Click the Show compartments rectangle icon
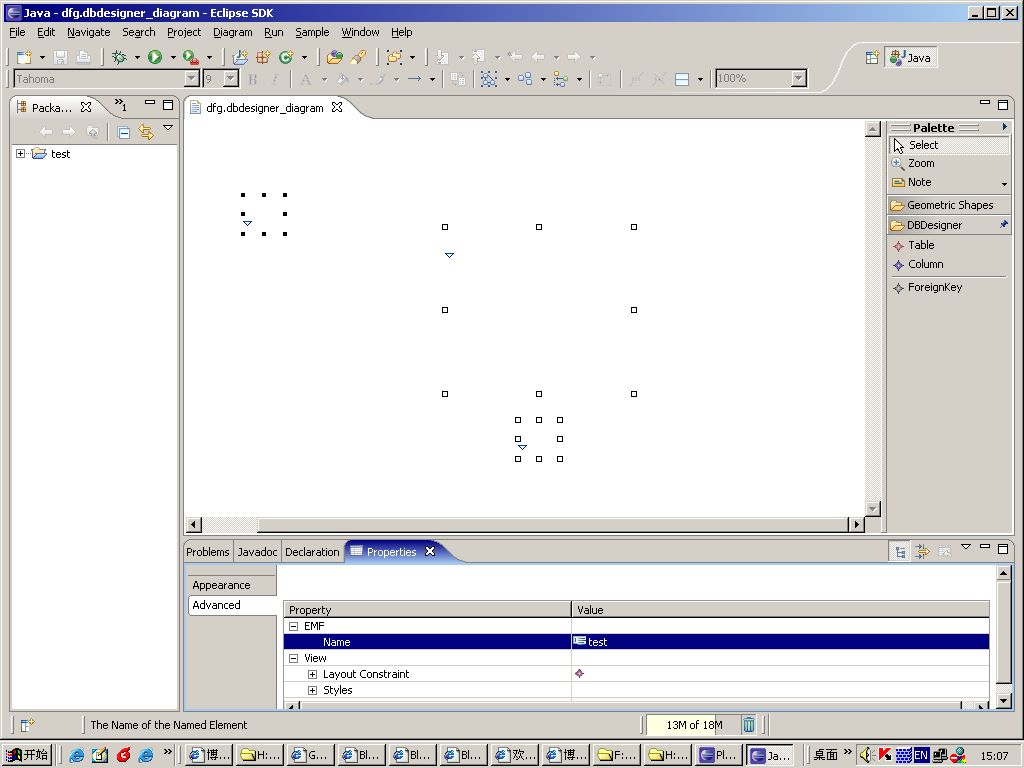The width and height of the screenshot is (1024, 768). [x=682, y=79]
